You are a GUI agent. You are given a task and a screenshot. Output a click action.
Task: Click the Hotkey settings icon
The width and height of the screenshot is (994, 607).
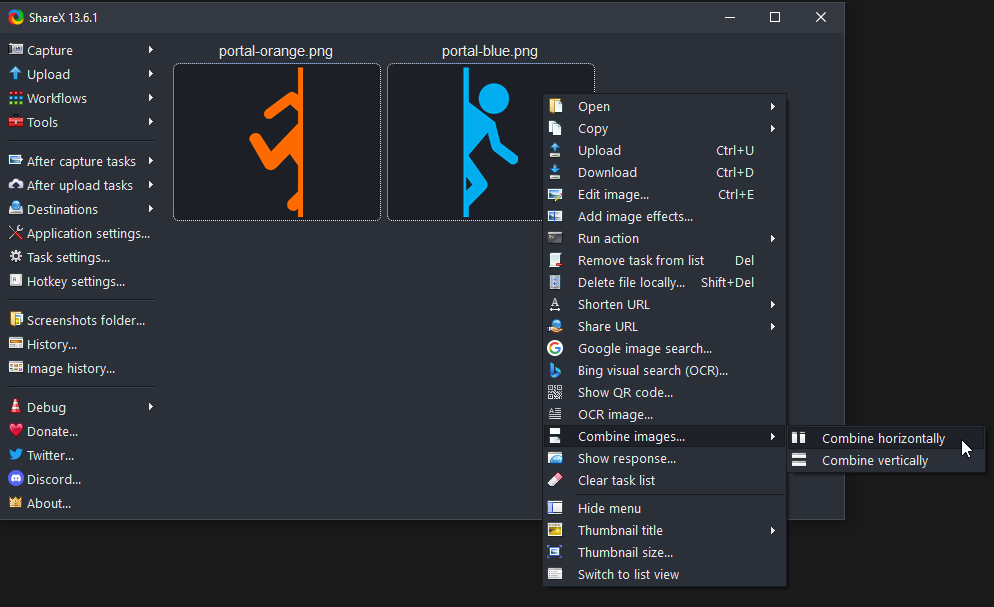coord(16,281)
